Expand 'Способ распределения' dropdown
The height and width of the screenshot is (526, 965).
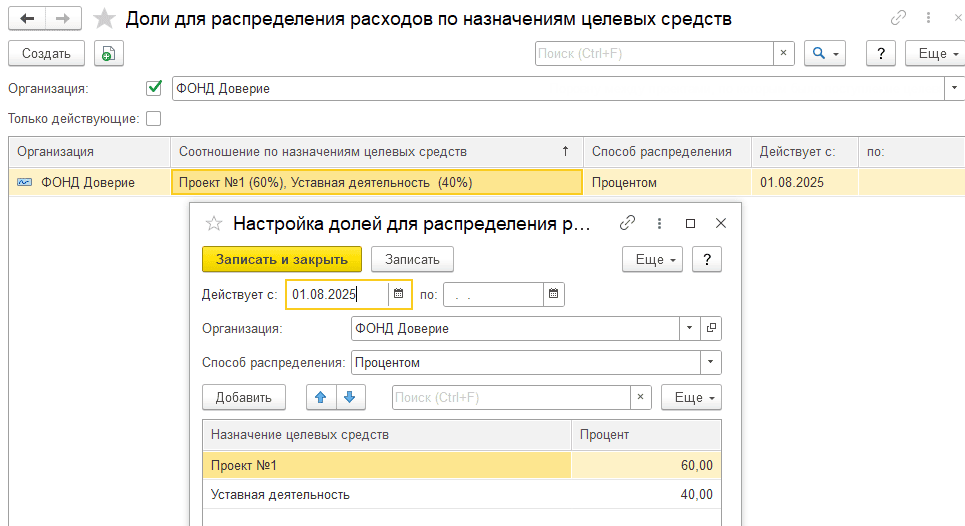coord(710,362)
